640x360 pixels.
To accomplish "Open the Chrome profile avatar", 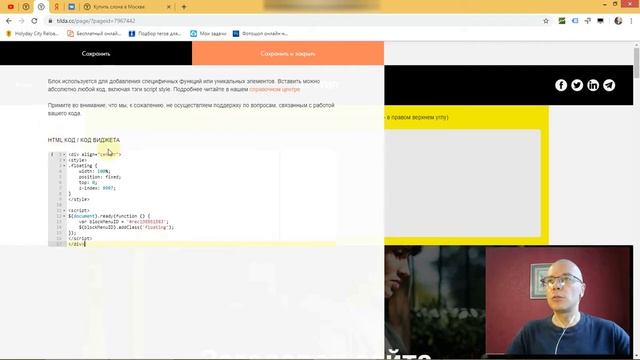I will coord(618,21).
